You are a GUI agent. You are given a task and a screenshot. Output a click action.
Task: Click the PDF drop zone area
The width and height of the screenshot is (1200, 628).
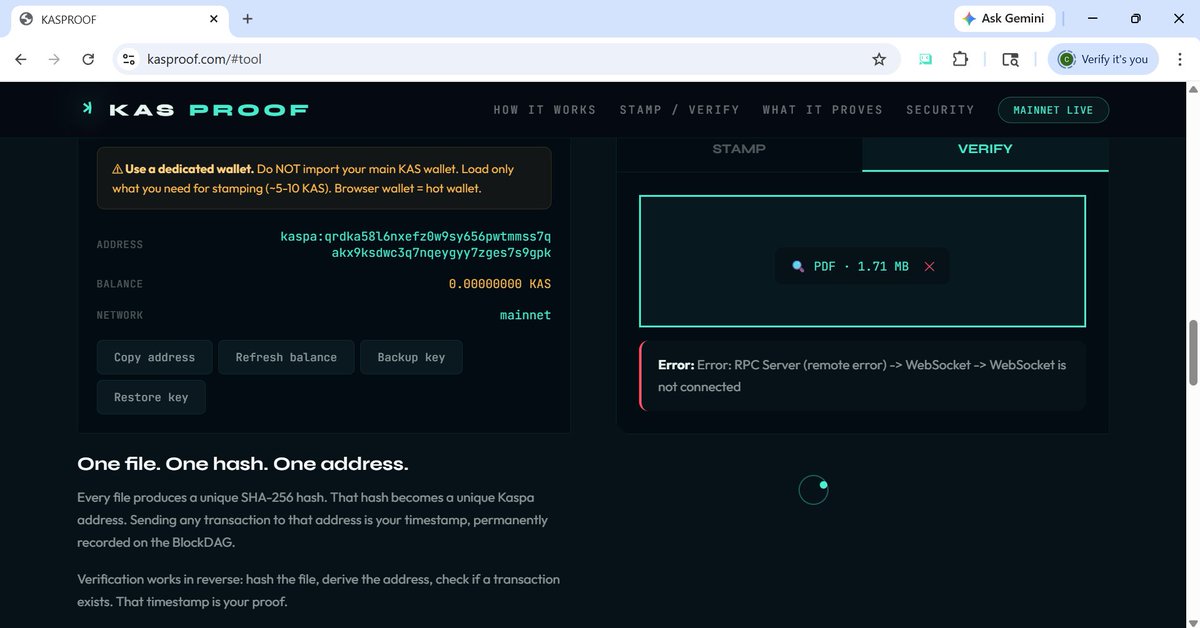862,261
